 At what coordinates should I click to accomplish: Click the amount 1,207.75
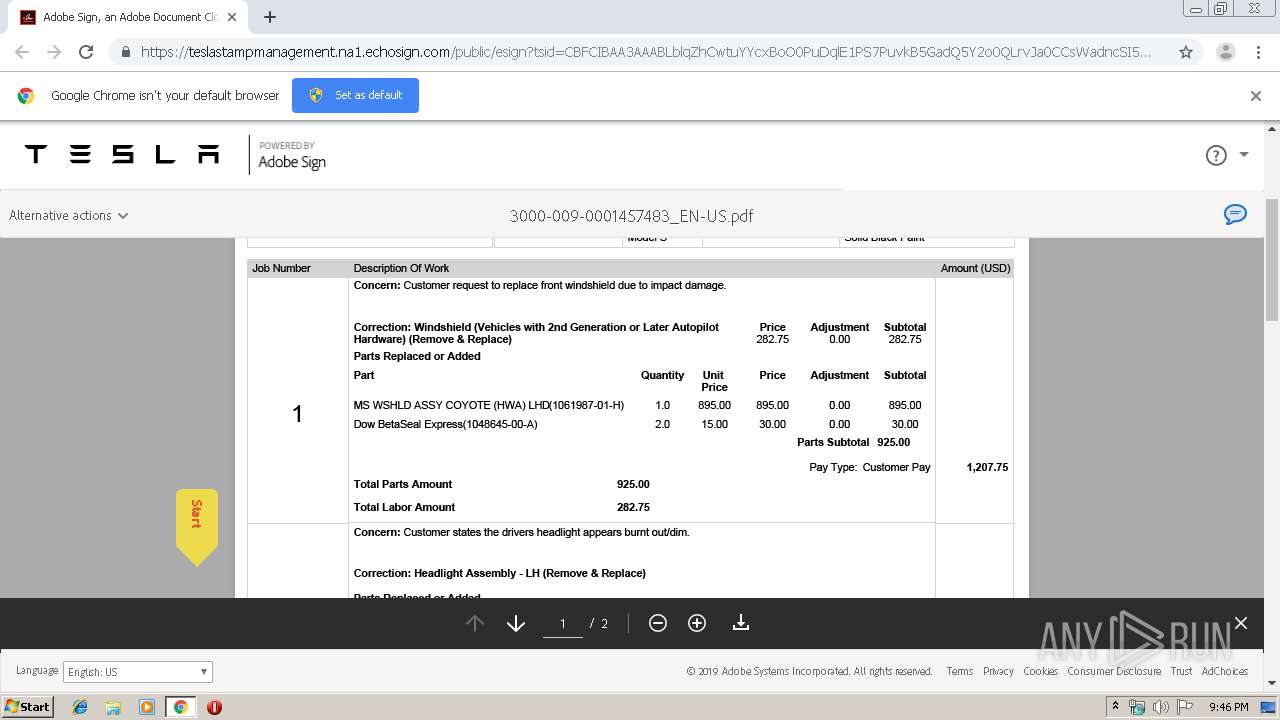click(x=987, y=467)
